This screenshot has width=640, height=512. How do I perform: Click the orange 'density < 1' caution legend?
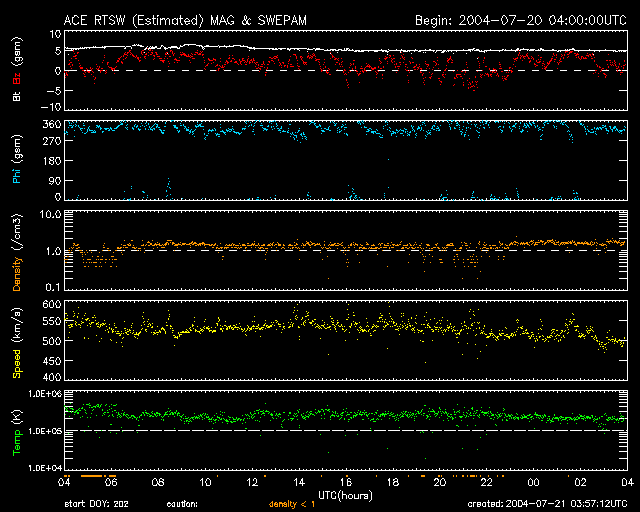coord(293,503)
